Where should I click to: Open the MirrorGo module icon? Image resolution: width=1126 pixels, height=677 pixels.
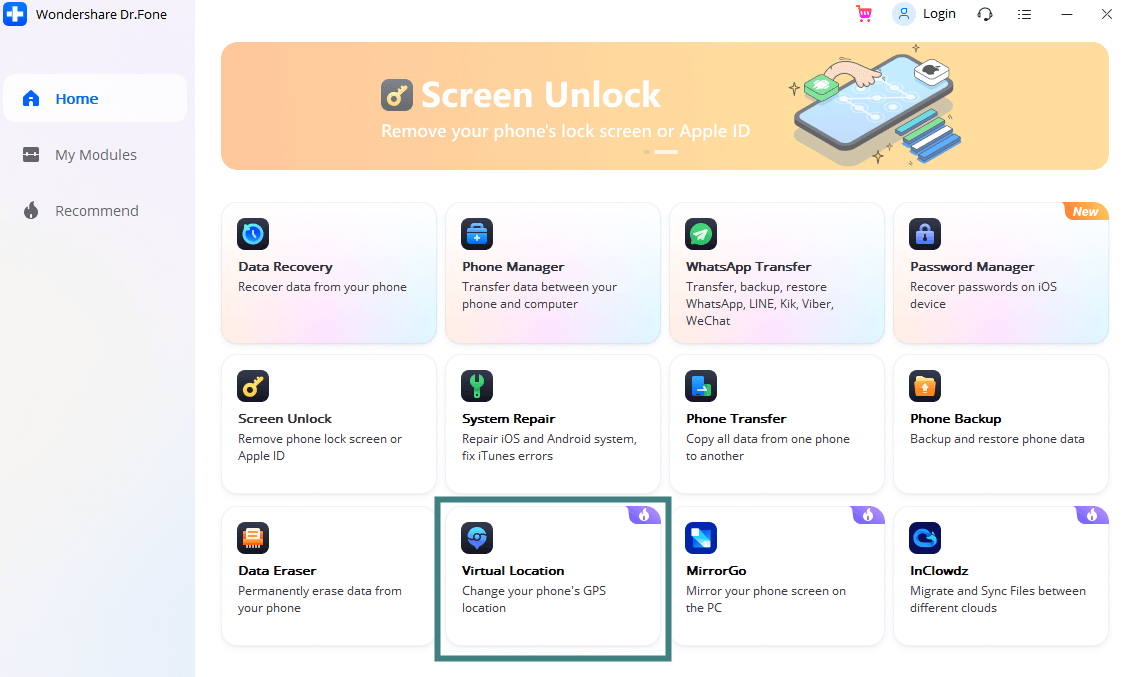coord(701,538)
